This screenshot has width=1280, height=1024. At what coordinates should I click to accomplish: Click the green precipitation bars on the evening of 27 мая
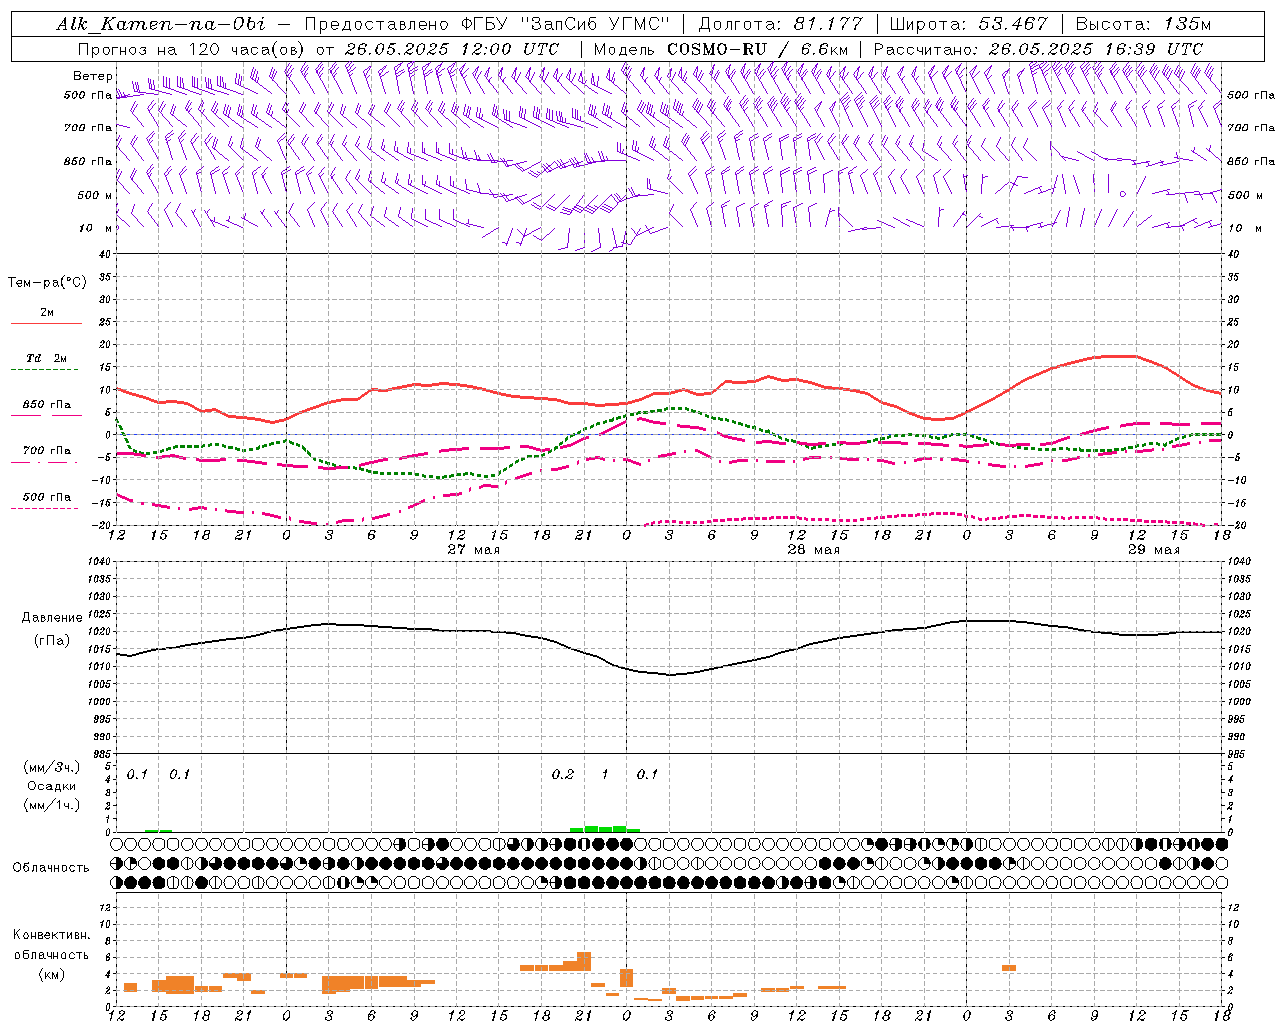point(605,829)
